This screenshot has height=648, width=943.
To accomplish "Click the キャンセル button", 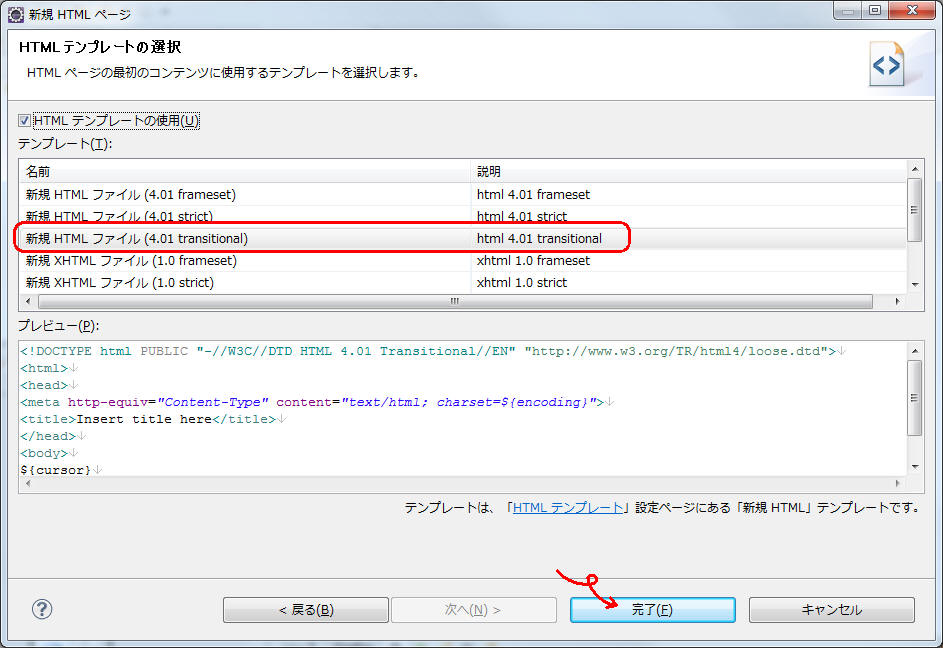I will coord(831,610).
